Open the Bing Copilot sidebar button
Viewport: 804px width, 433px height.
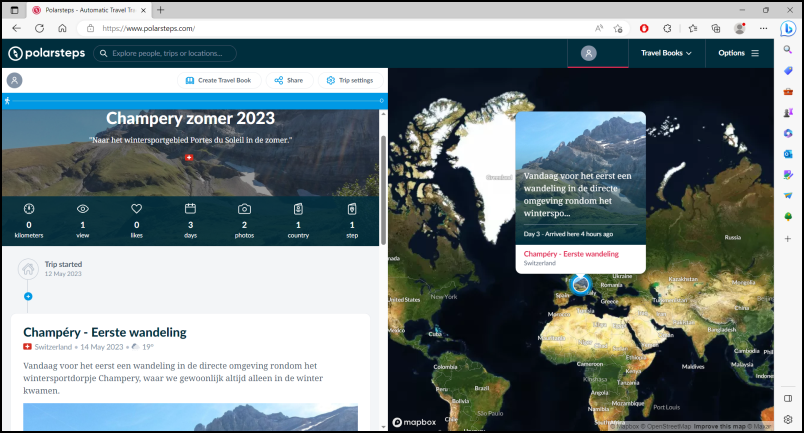(788, 29)
